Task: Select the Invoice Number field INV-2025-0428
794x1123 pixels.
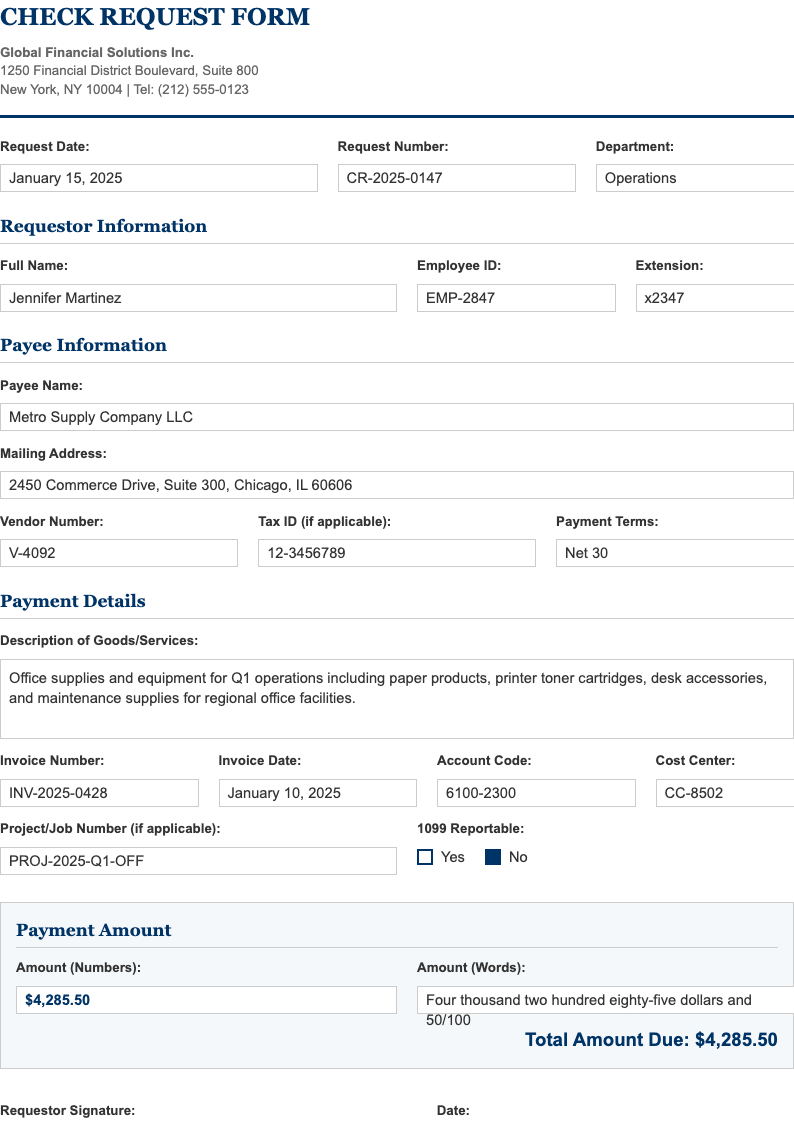Action: click(x=99, y=792)
